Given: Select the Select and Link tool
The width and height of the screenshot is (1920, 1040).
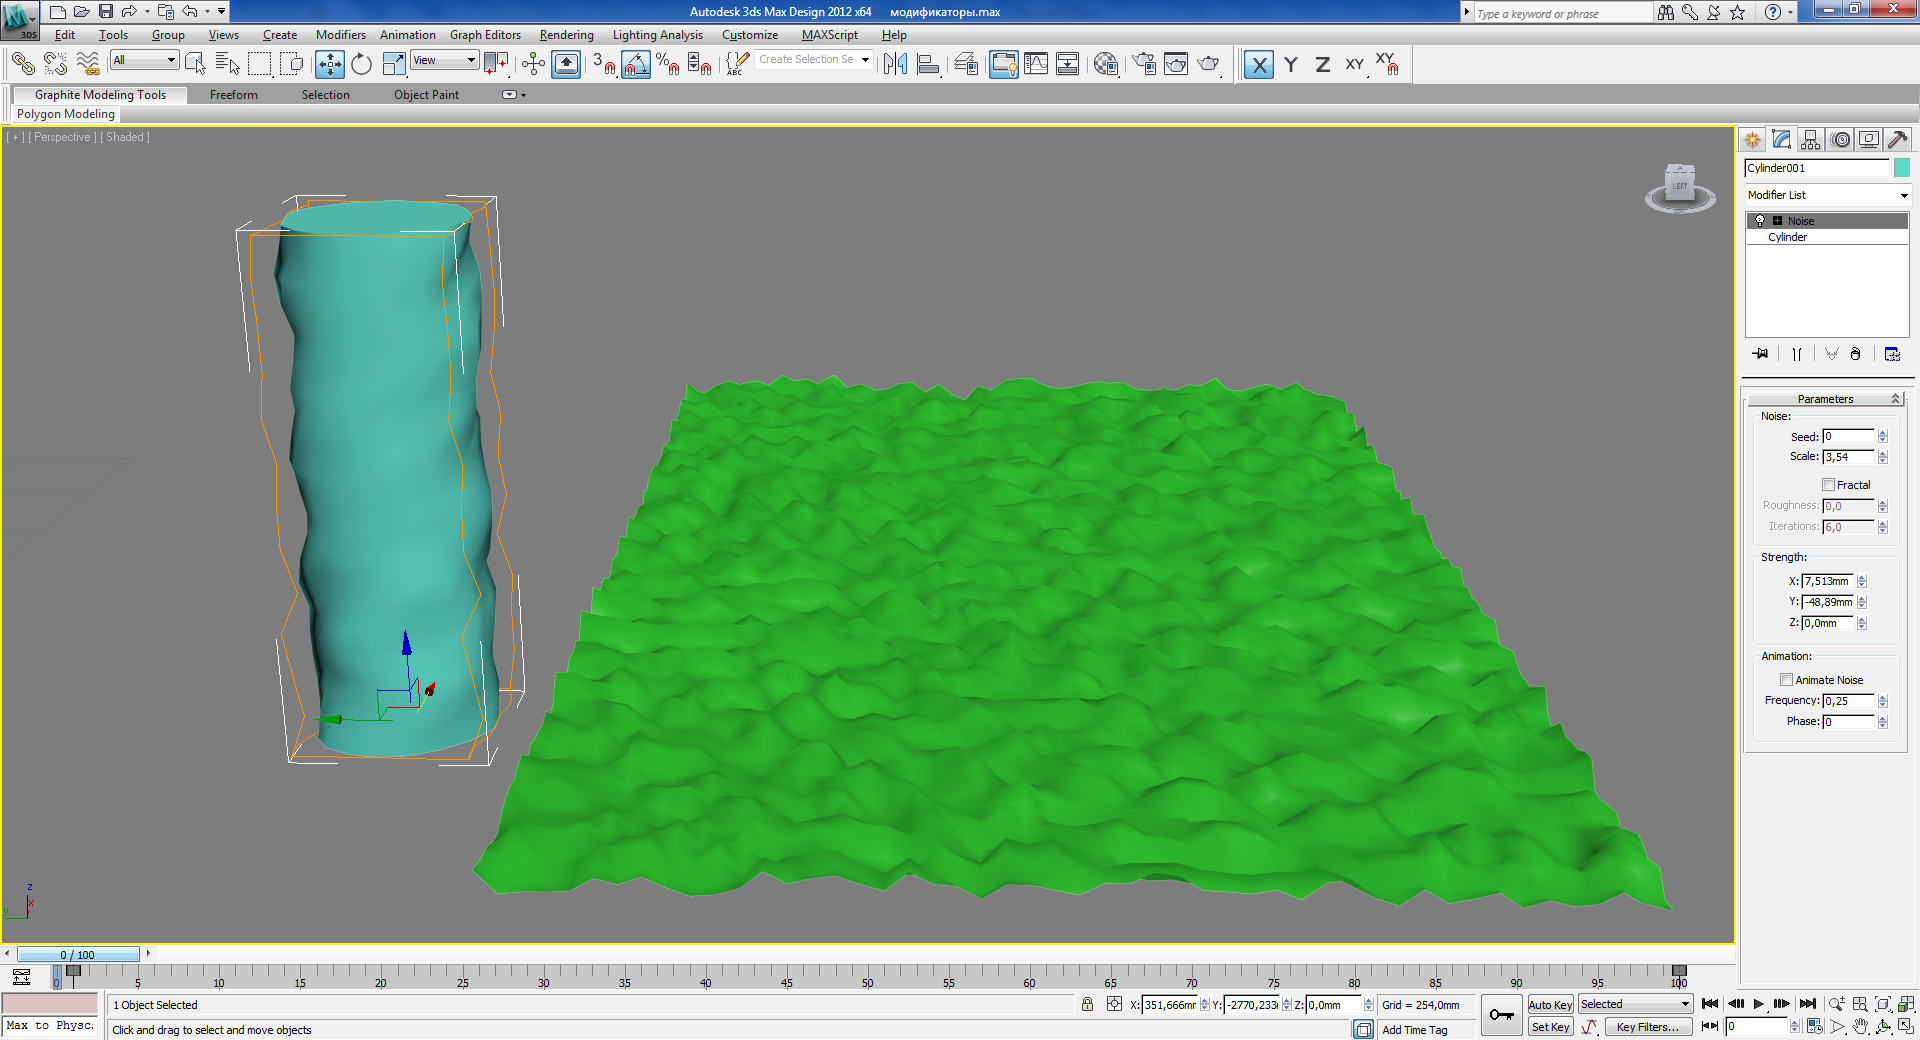Looking at the screenshot, I should 23,64.
